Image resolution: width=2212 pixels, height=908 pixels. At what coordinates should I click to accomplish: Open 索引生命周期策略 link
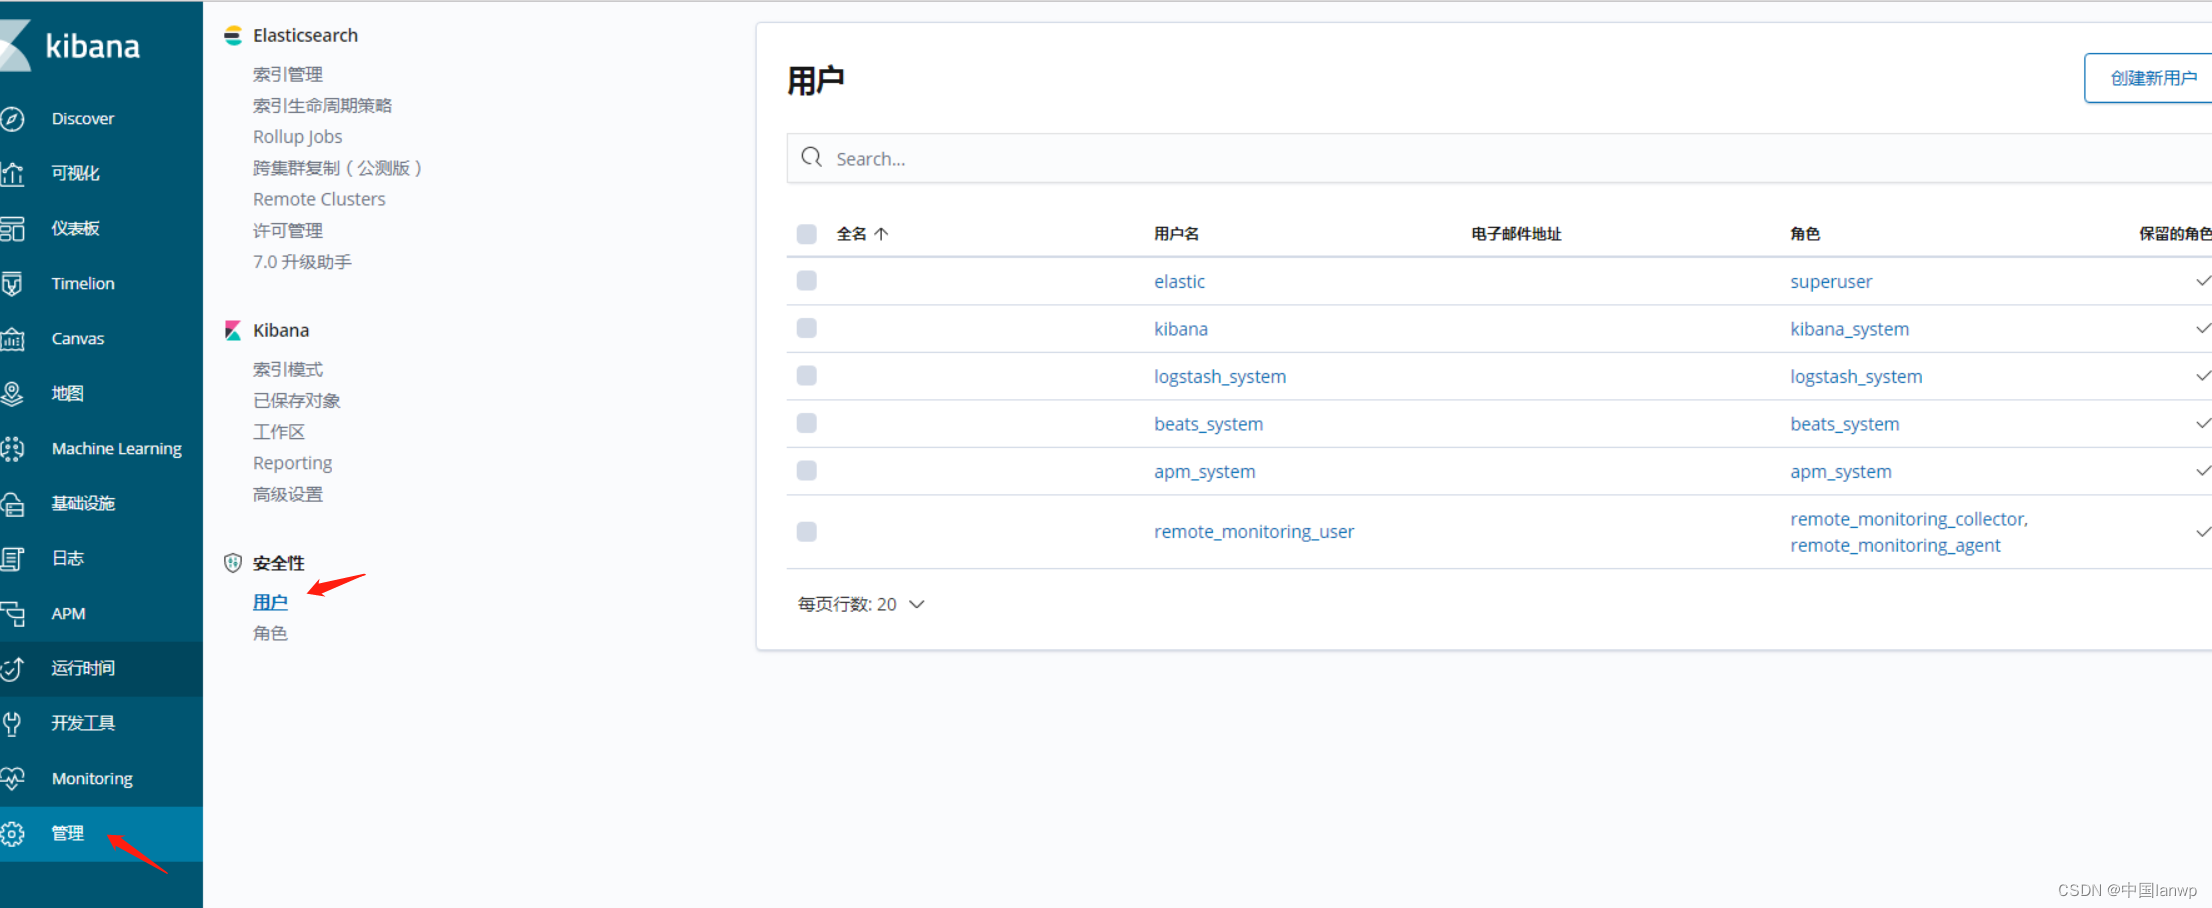322,106
